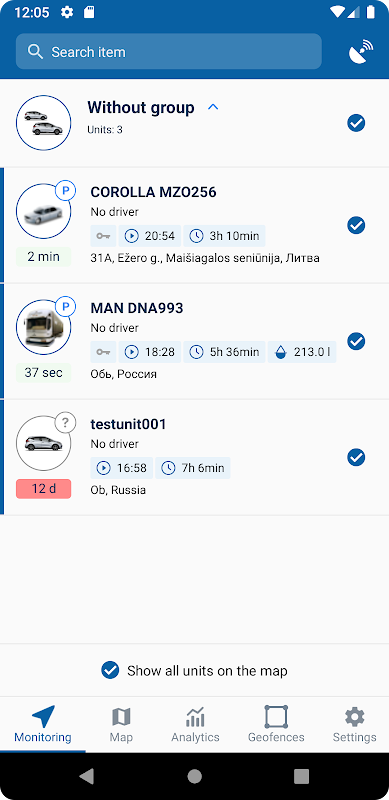Viewport: 389px width, 800px height.
Task: Tap the unknown status question mark on testunit001
Action: pos(65,422)
